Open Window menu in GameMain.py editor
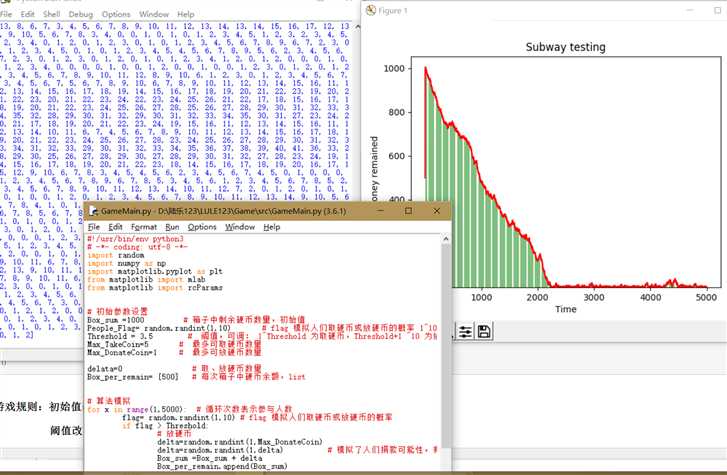Viewport: 727px width, 475px height. coord(240,227)
